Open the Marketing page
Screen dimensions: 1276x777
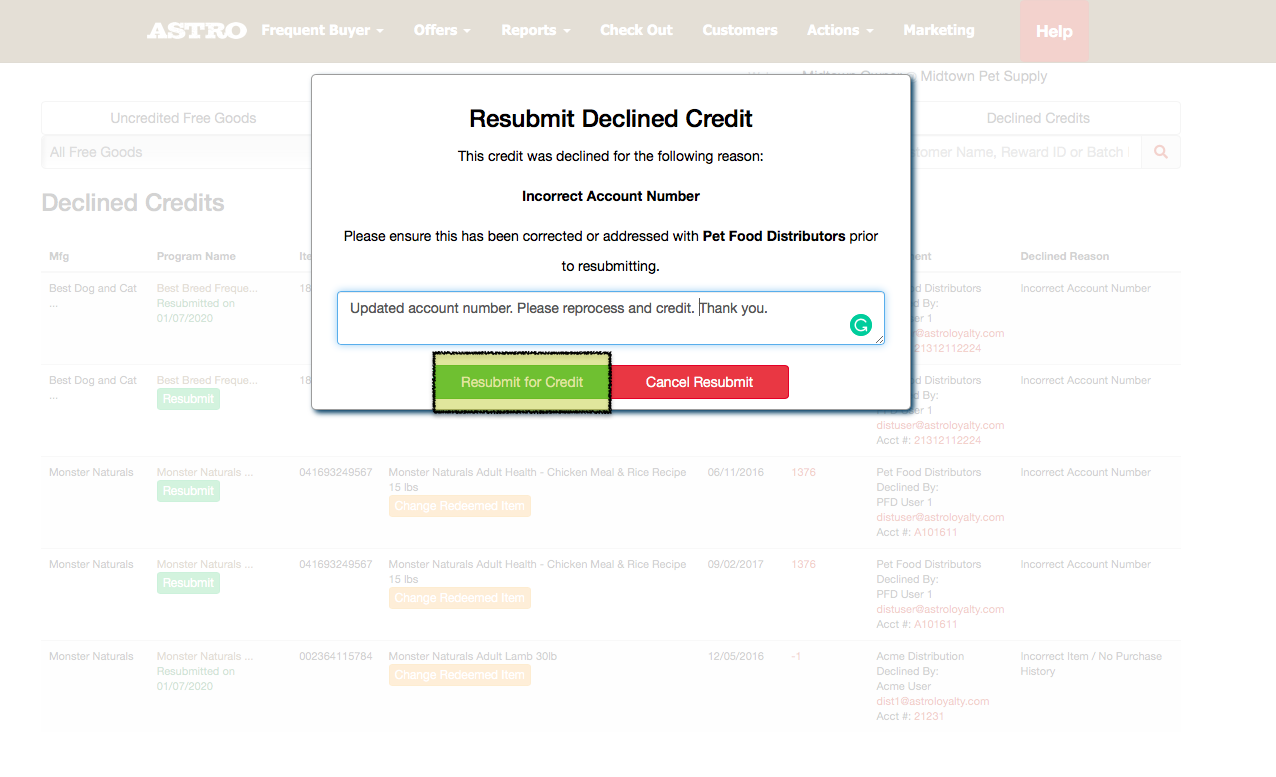(939, 30)
